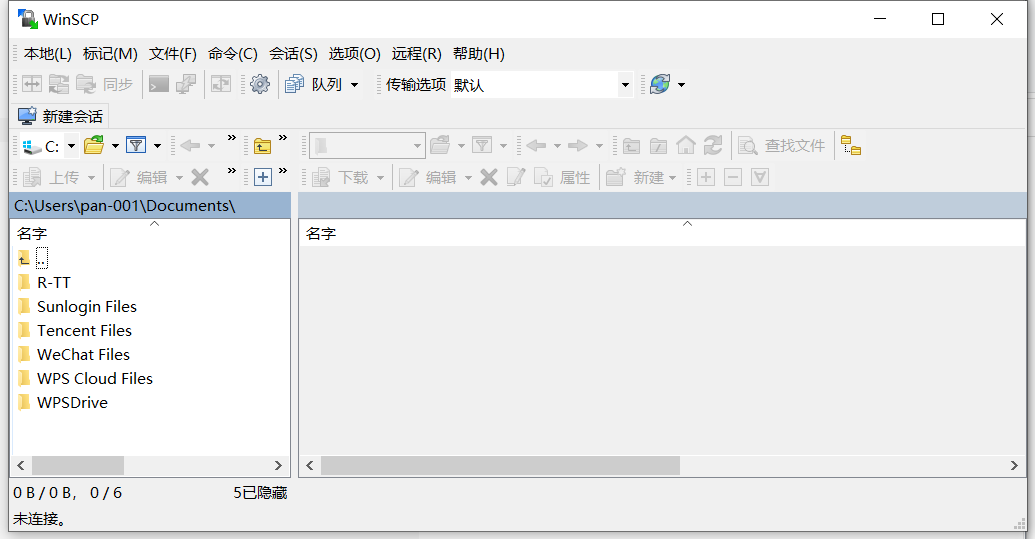Click the Queue icon in toolbar
The width and height of the screenshot is (1035, 539).
tap(294, 84)
